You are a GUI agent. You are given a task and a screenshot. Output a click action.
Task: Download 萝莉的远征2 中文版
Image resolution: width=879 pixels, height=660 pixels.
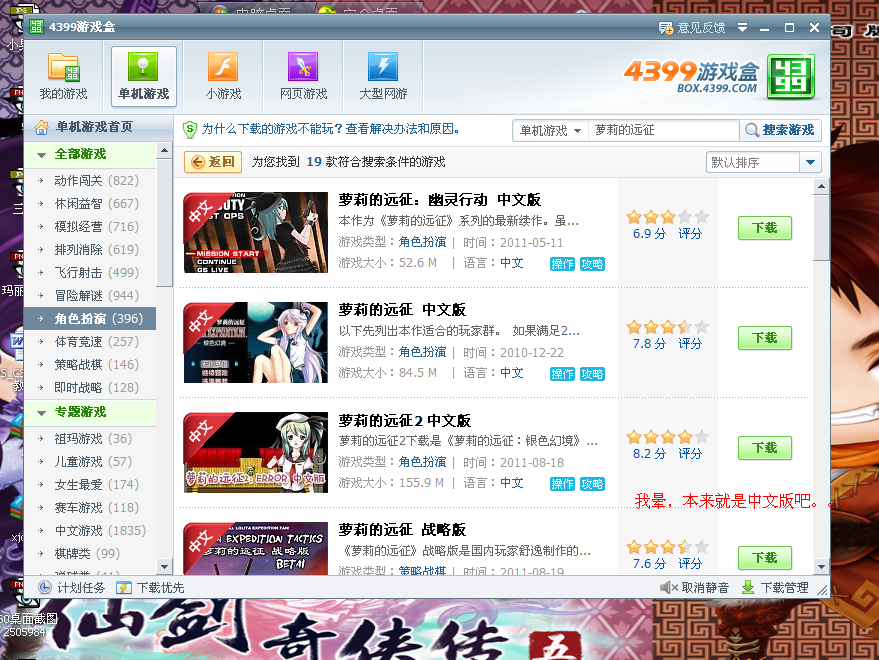pos(765,448)
